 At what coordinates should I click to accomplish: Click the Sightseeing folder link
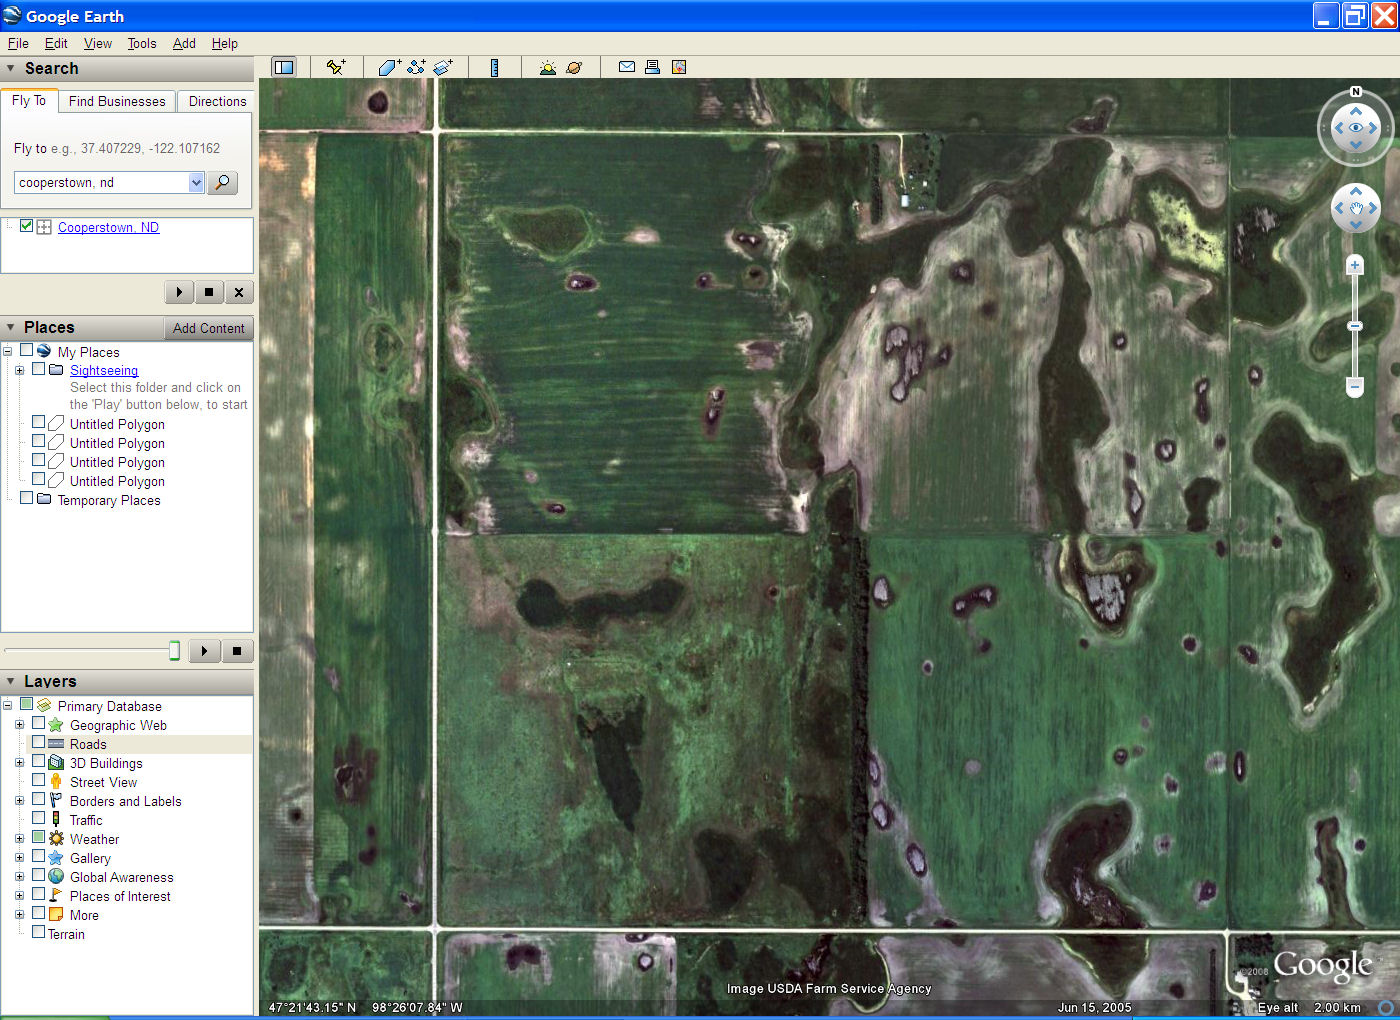coord(104,370)
